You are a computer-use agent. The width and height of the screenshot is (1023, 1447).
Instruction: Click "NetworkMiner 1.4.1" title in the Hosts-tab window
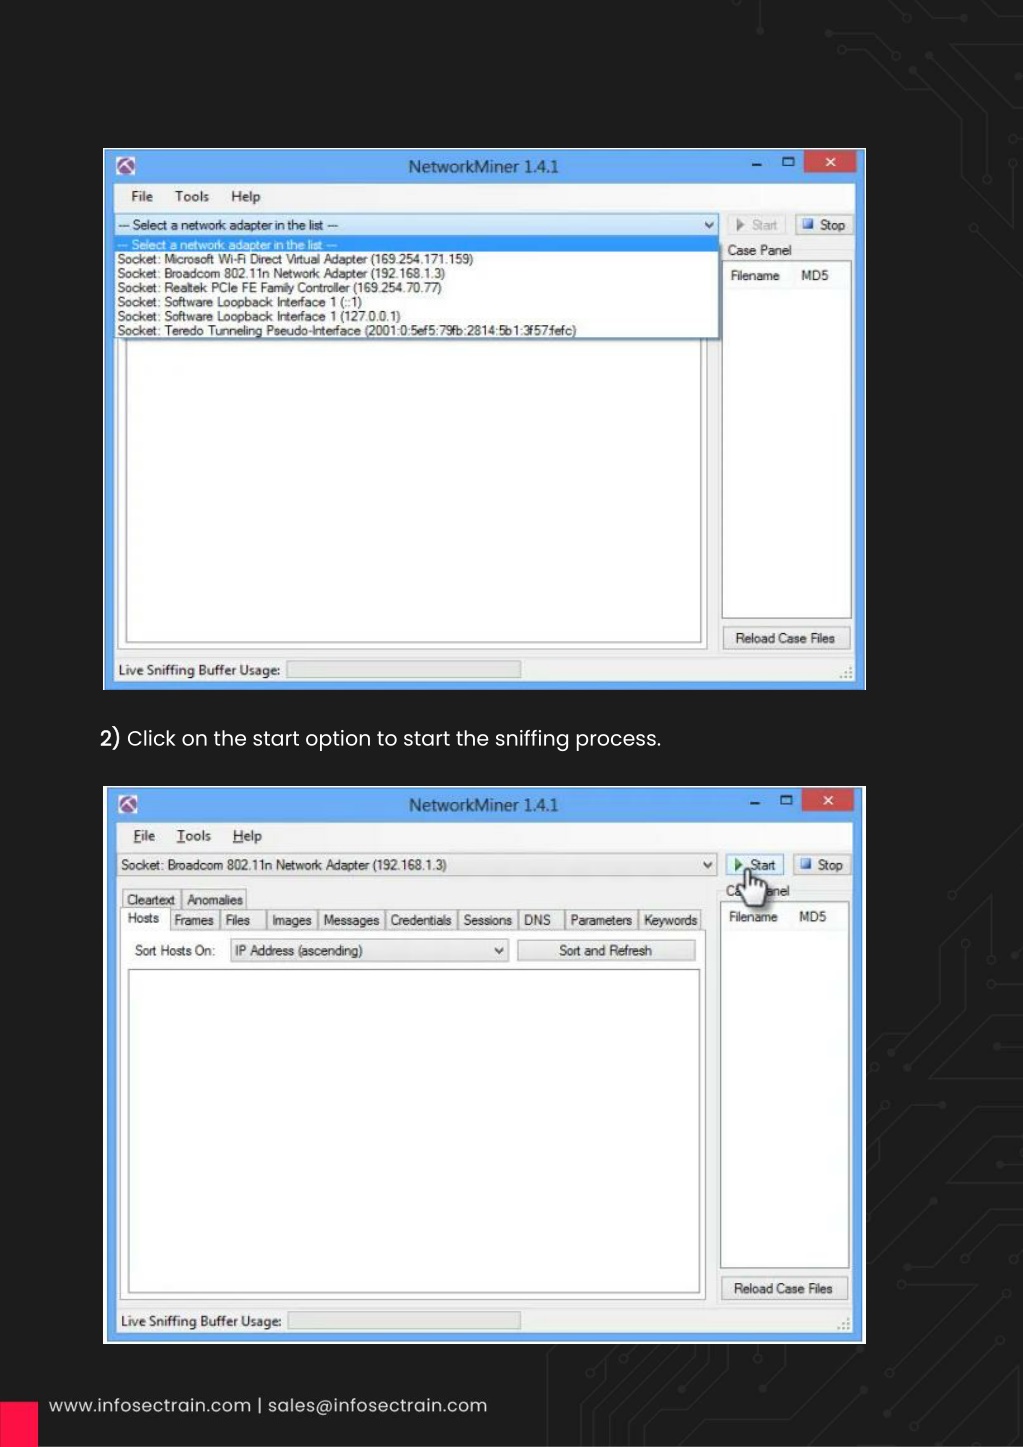pos(483,805)
